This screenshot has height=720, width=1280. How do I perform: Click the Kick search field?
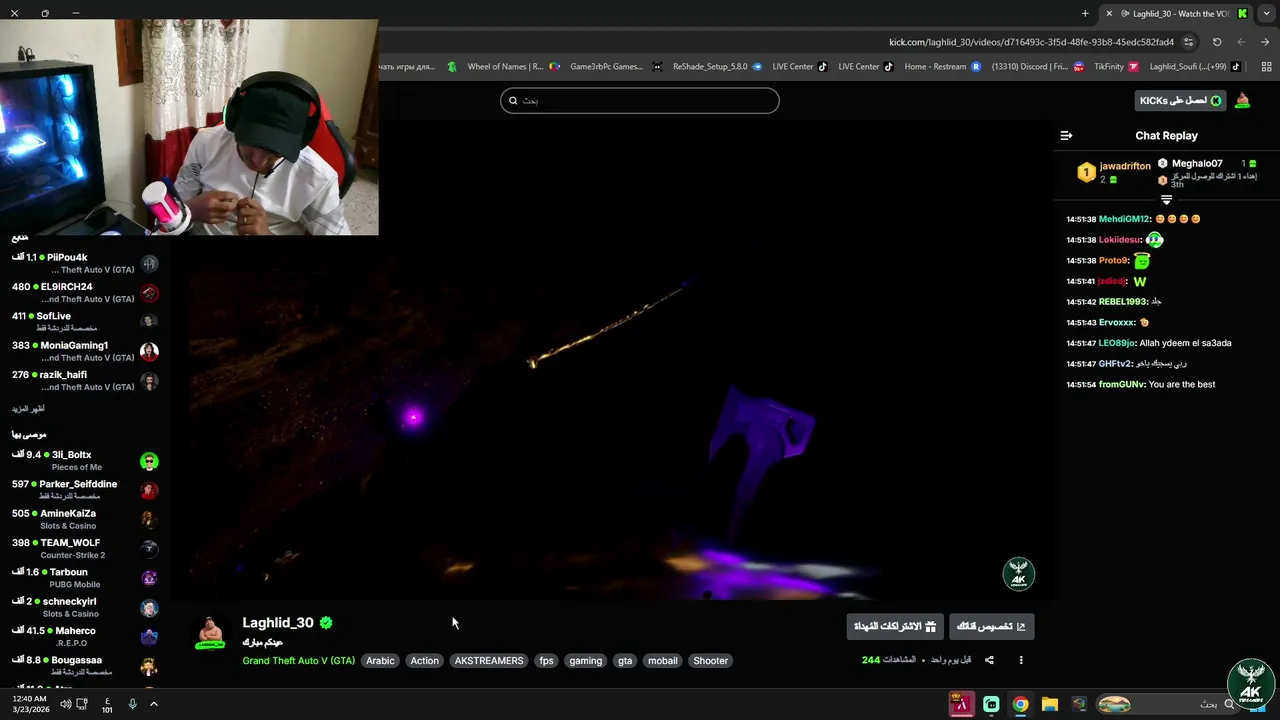(640, 100)
